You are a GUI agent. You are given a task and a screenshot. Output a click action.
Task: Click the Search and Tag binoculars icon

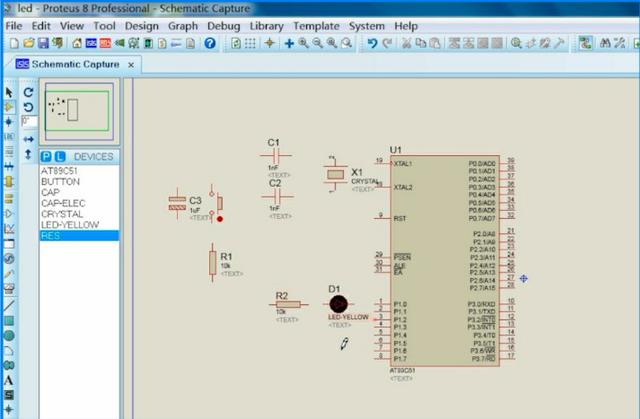point(605,43)
